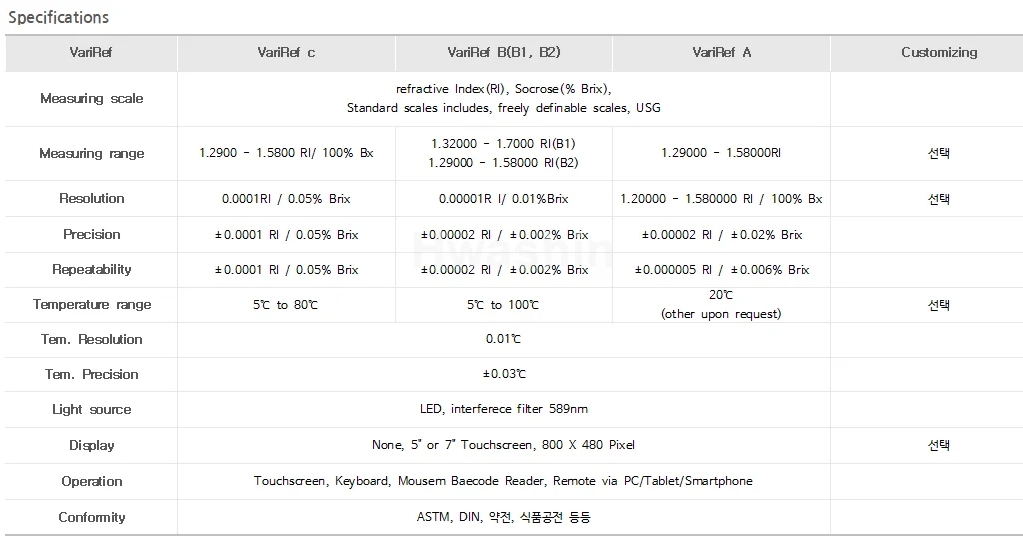This screenshot has height=553, width=1023.
Task: Select the LED, interferece filter 589nm cell
Action: point(504,409)
